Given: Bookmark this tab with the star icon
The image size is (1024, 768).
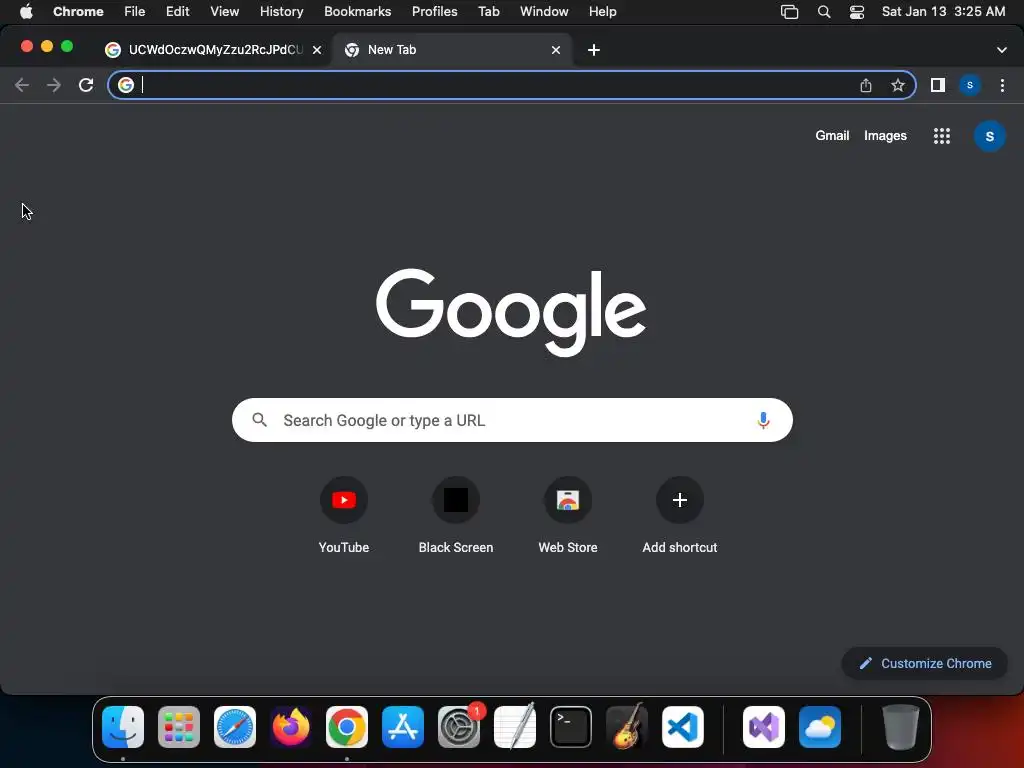Looking at the screenshot, I should pyautogui.click(x=898, y=85).
